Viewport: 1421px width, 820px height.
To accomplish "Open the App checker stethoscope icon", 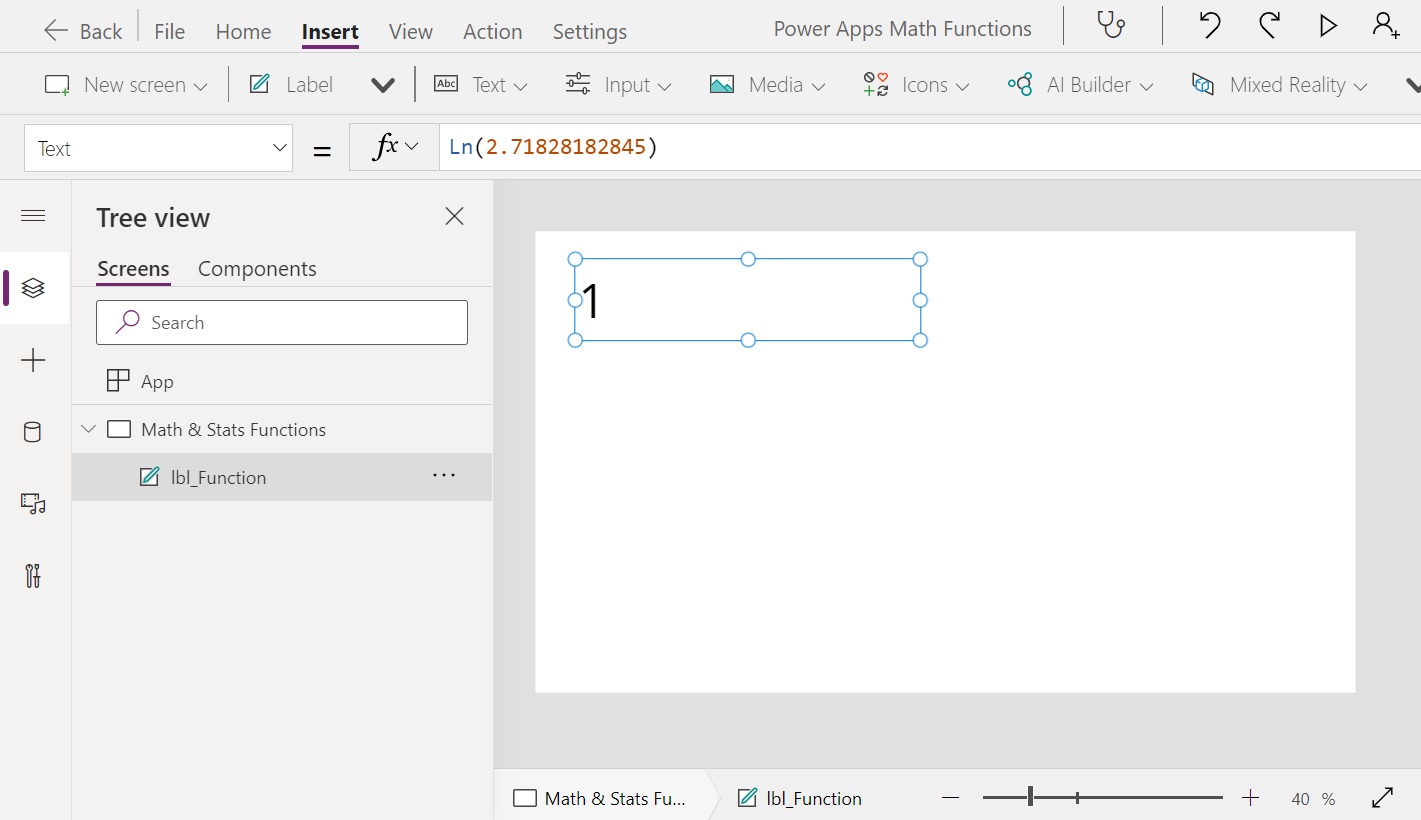I will (1111, 26).
